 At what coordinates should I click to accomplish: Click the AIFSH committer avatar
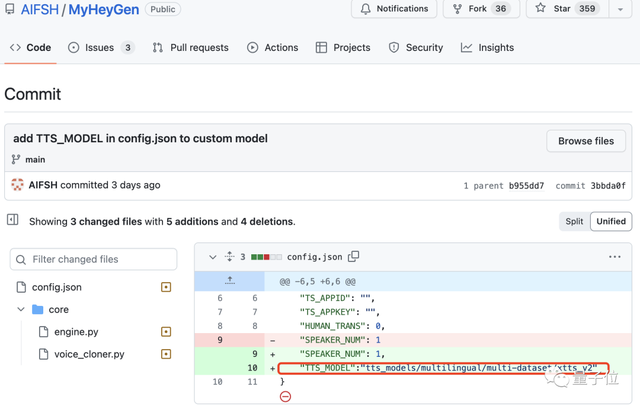(17, 185)
